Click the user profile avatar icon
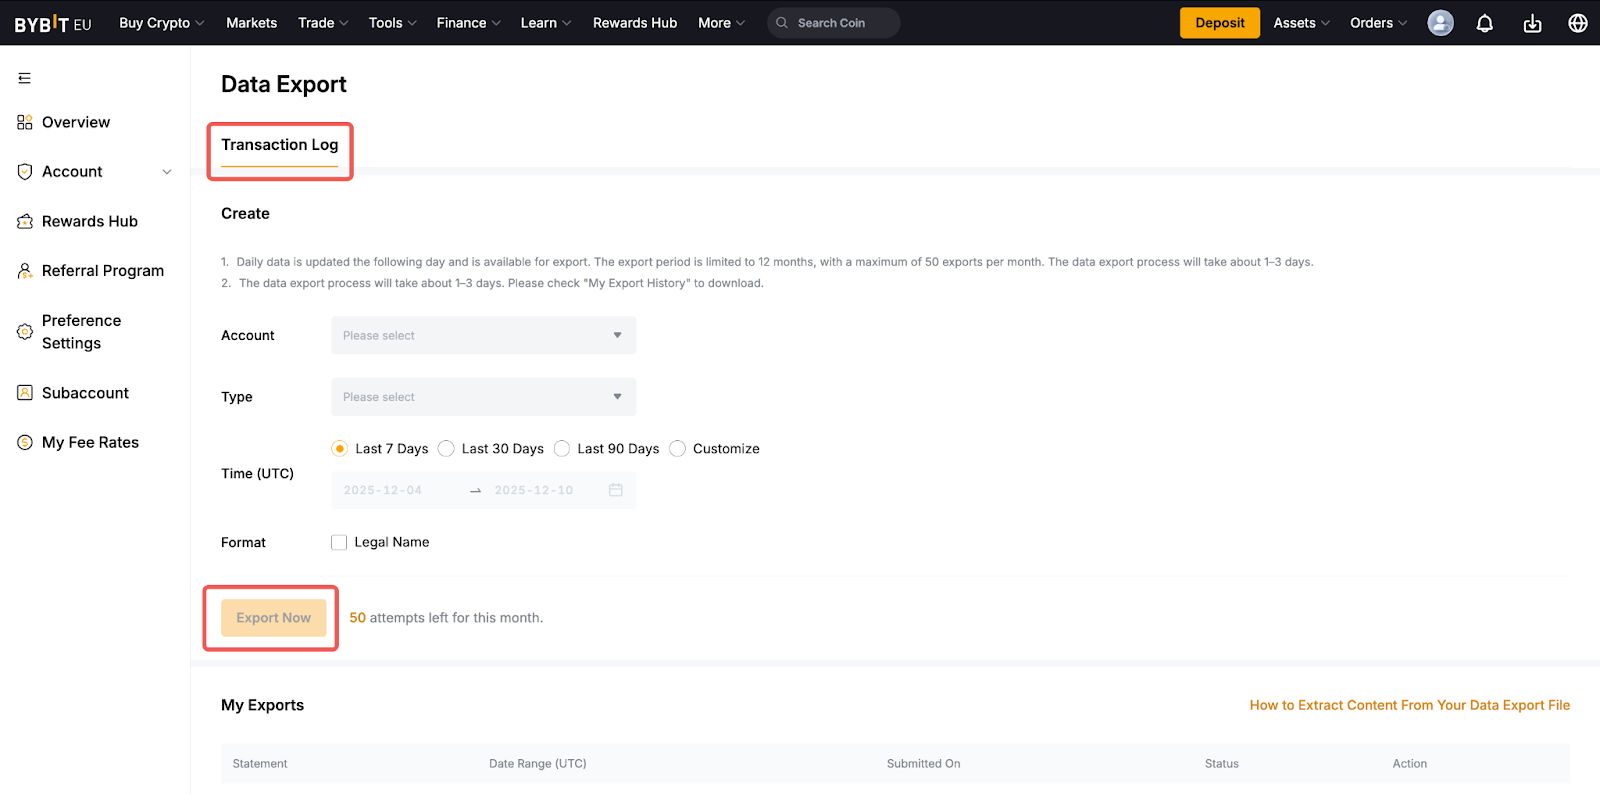The height and width of the screenshot is (795, 1600). pyautogui.click(x=1440, y=23)
